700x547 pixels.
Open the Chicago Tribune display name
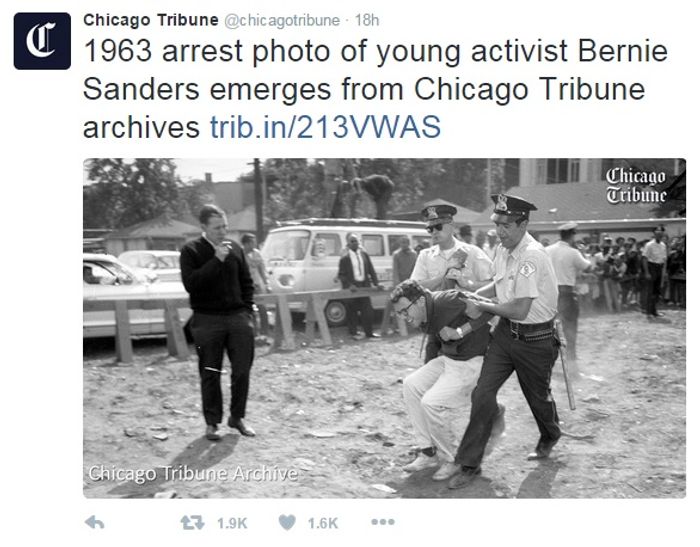(x=150, y=20)
